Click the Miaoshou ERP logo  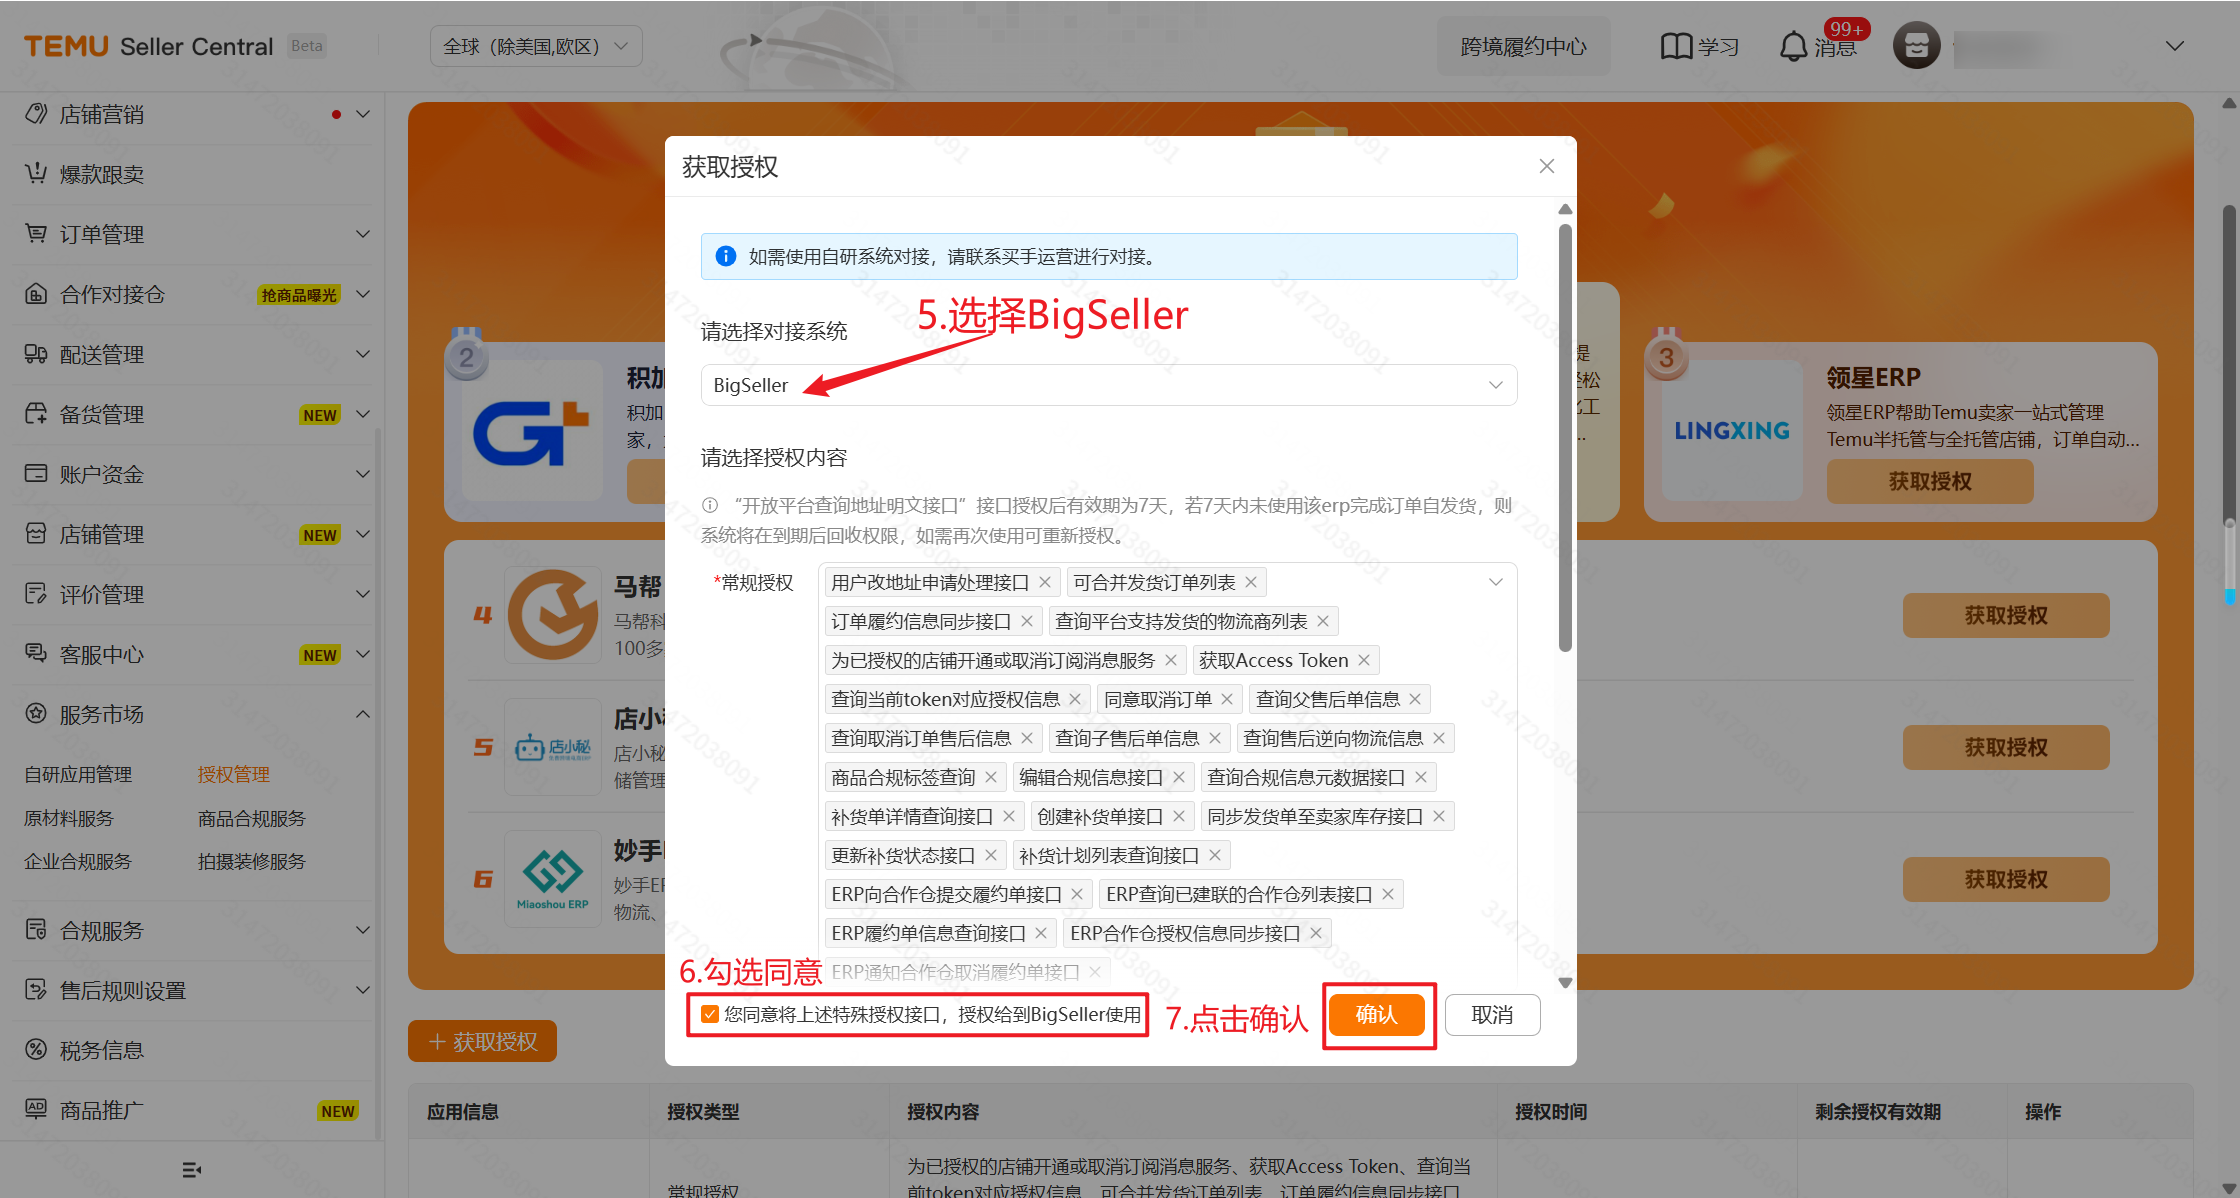pyautogui.click(x=553, y=878)
